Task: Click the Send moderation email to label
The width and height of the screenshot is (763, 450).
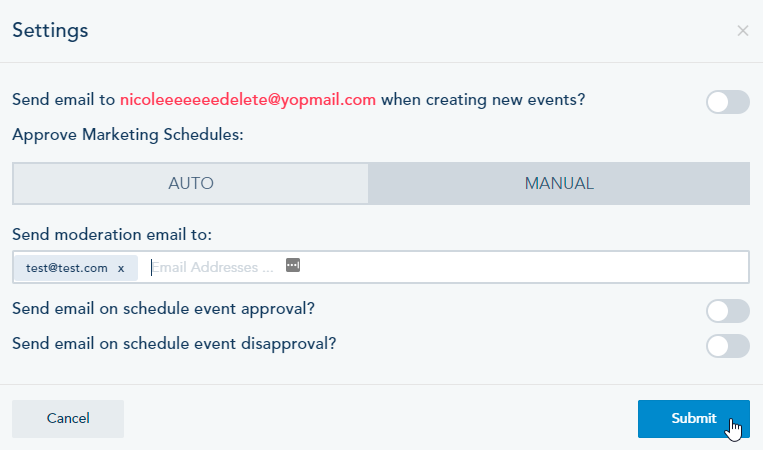Action: pyautogui.click(x=112, y=234)
